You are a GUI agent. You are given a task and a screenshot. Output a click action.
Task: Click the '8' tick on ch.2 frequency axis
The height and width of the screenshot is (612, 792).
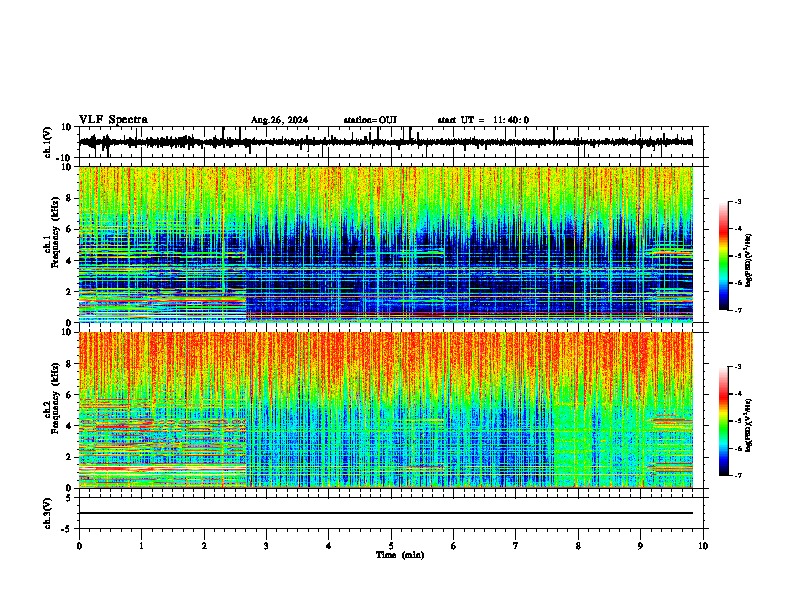coord(70,364)
